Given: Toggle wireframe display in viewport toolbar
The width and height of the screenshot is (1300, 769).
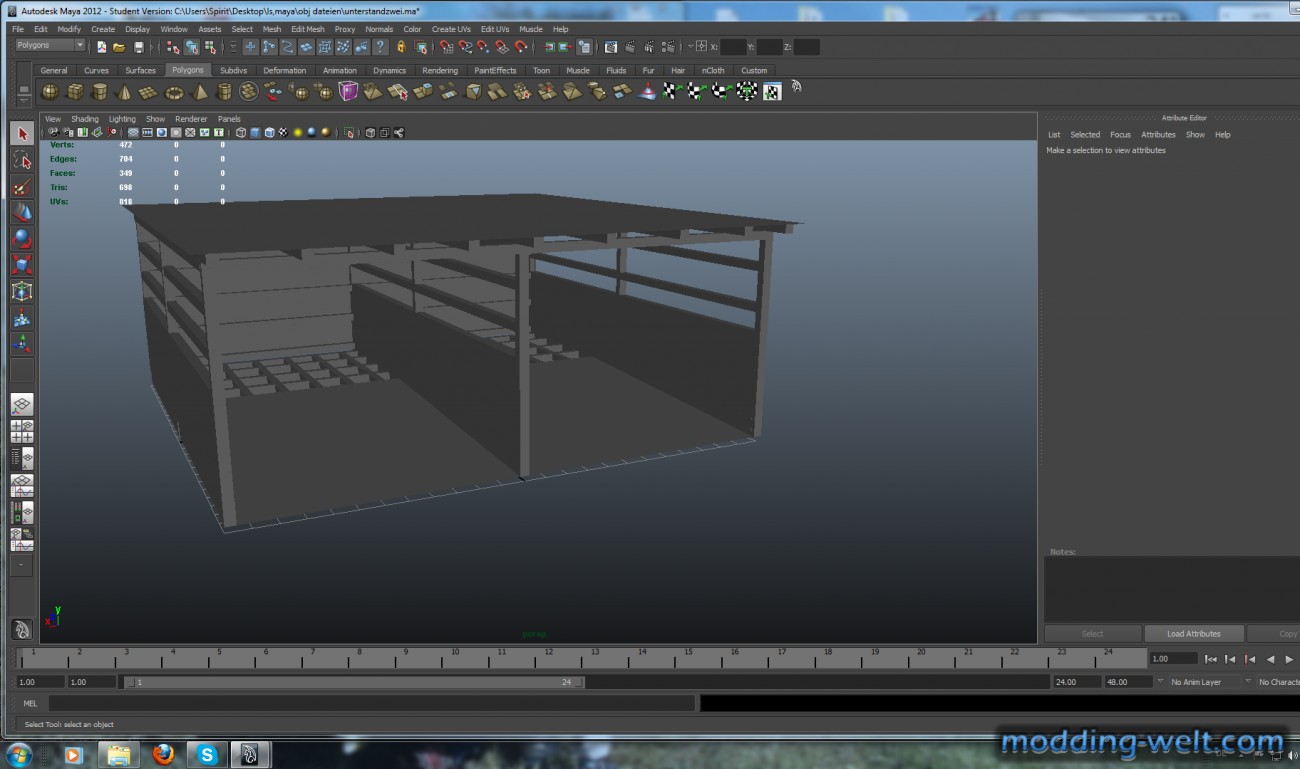Looking at the screenshot, I should click(x=241, y=132).
